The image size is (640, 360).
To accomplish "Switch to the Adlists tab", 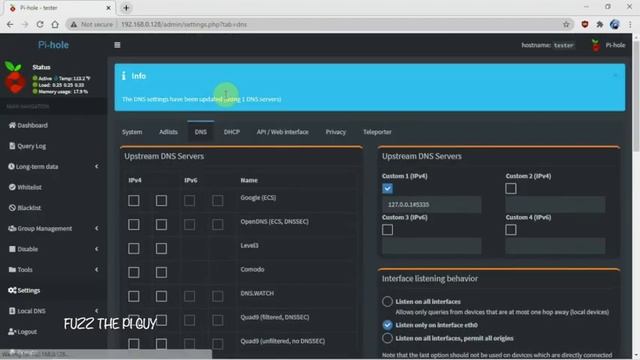I will [x=168, y=132].
